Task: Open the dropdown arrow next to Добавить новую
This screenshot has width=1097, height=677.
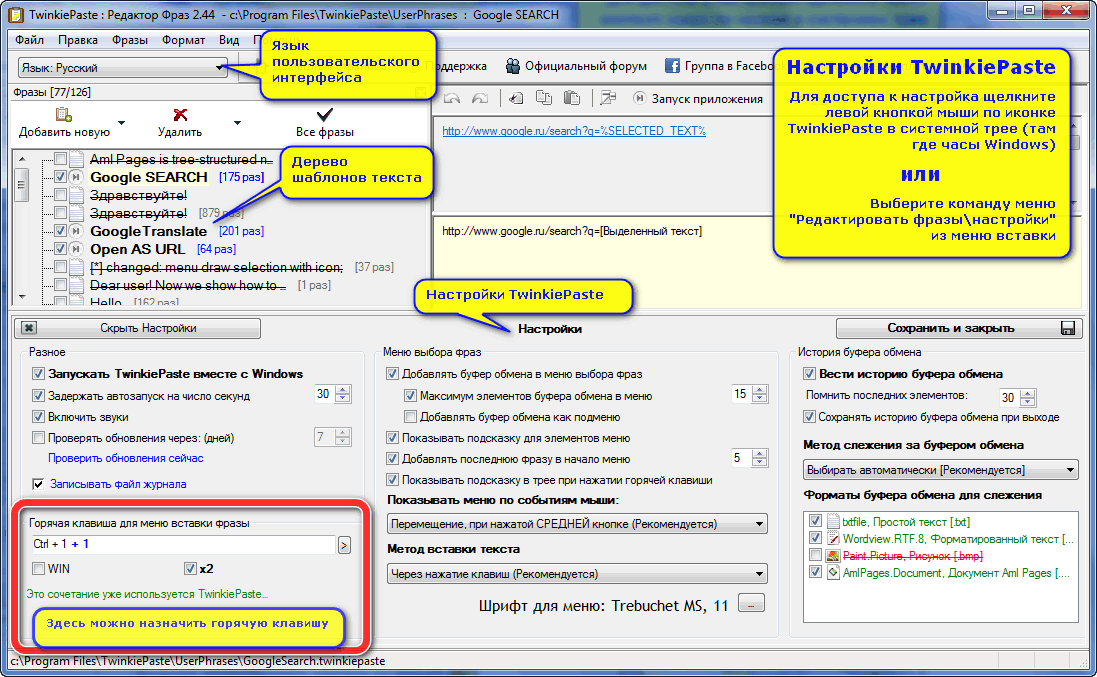Action: tap(122, 123)
